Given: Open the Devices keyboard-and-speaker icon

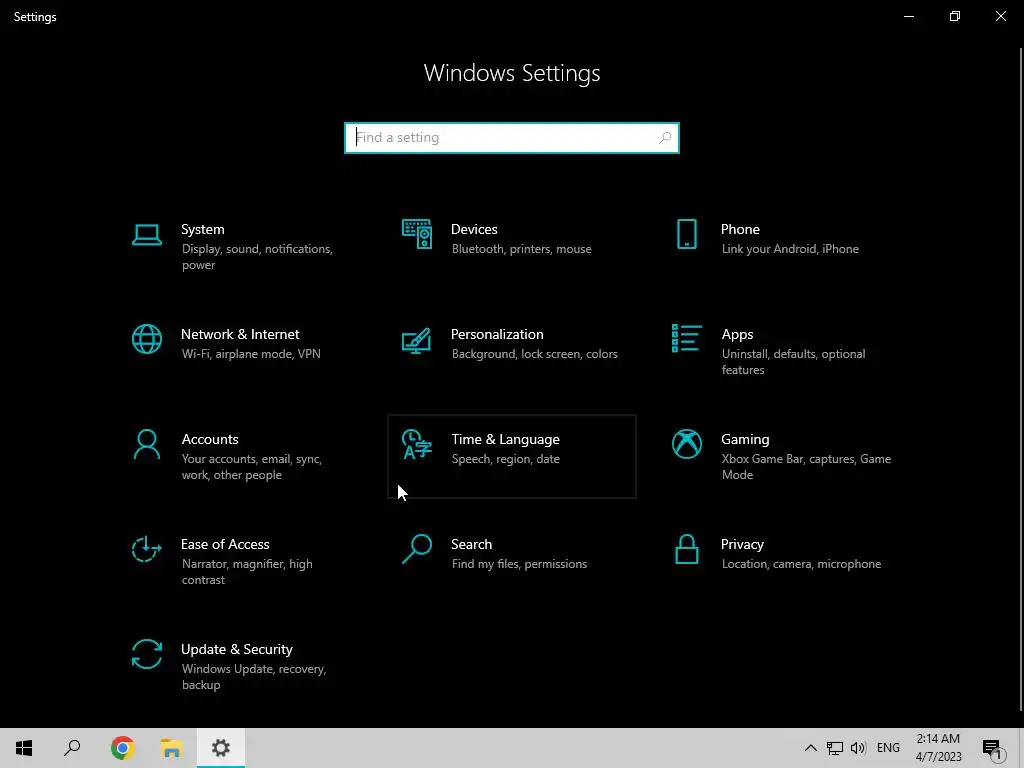Looking at the screenshot, I should pyautogui.click(x=417, y=234).
